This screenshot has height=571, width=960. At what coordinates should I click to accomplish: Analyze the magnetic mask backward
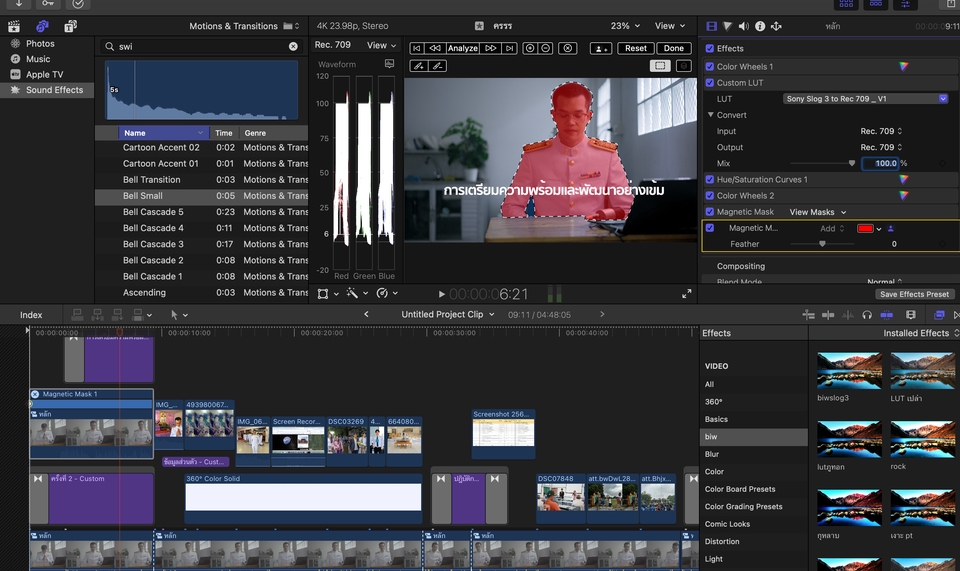(435, 48)
